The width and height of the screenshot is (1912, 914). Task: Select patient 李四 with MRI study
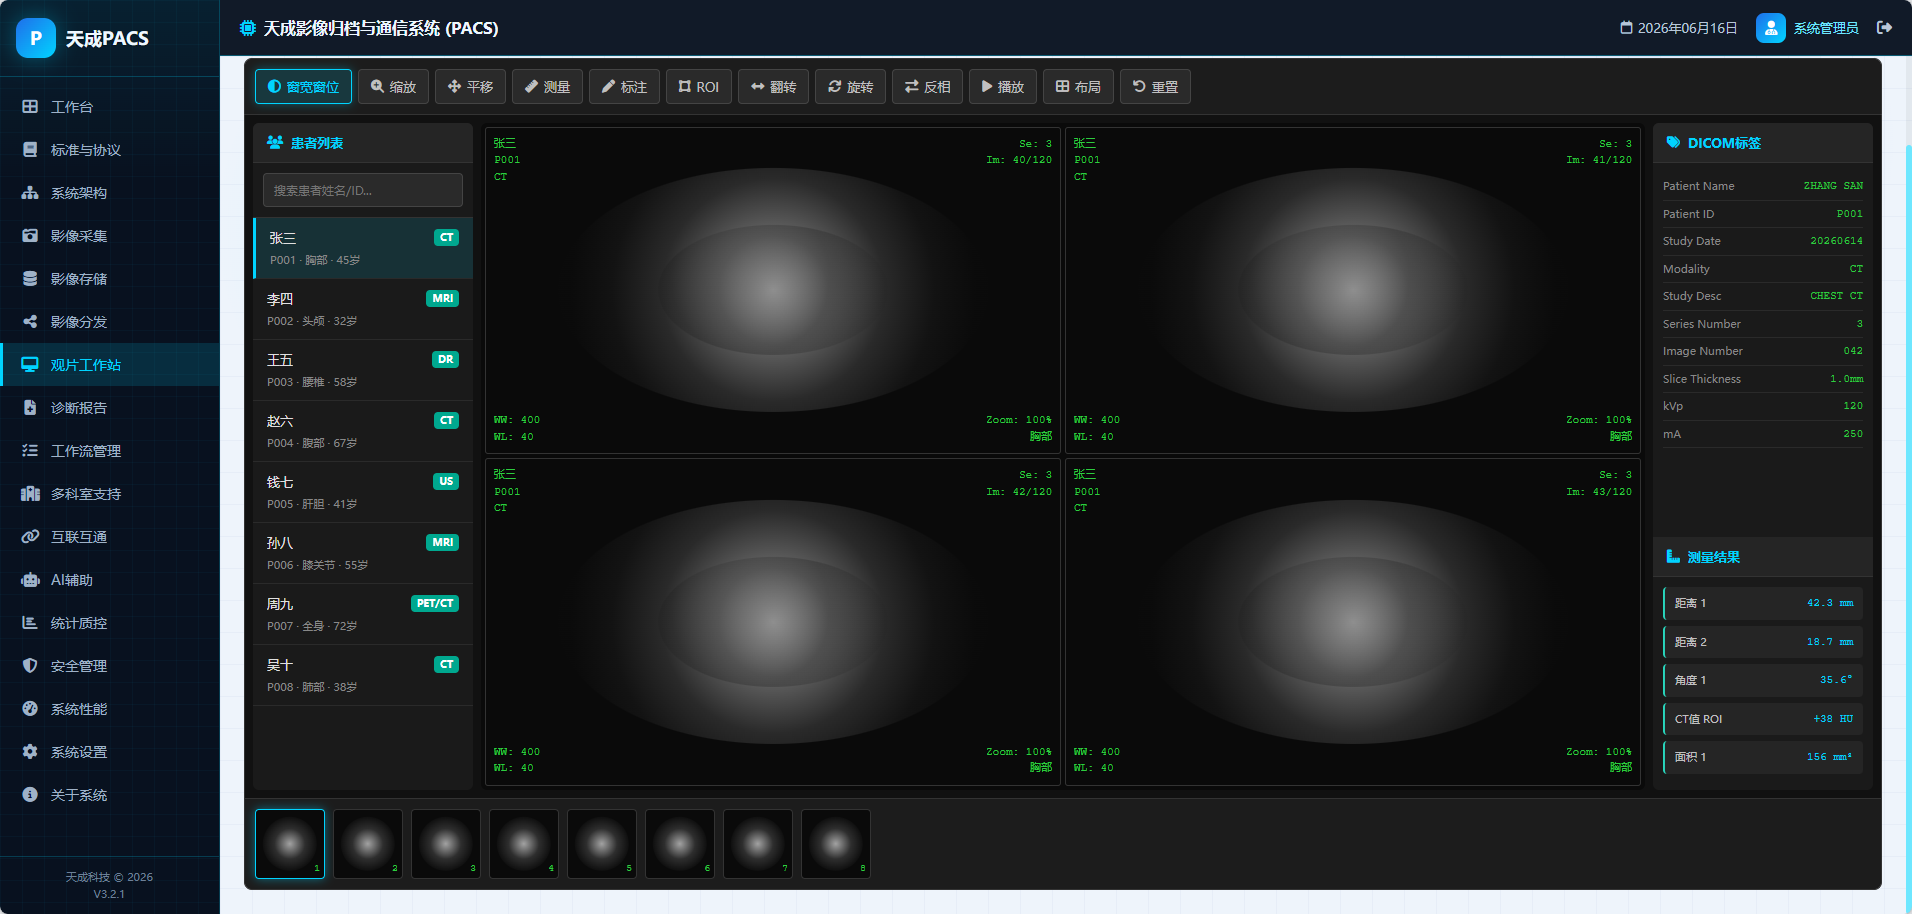363,309
